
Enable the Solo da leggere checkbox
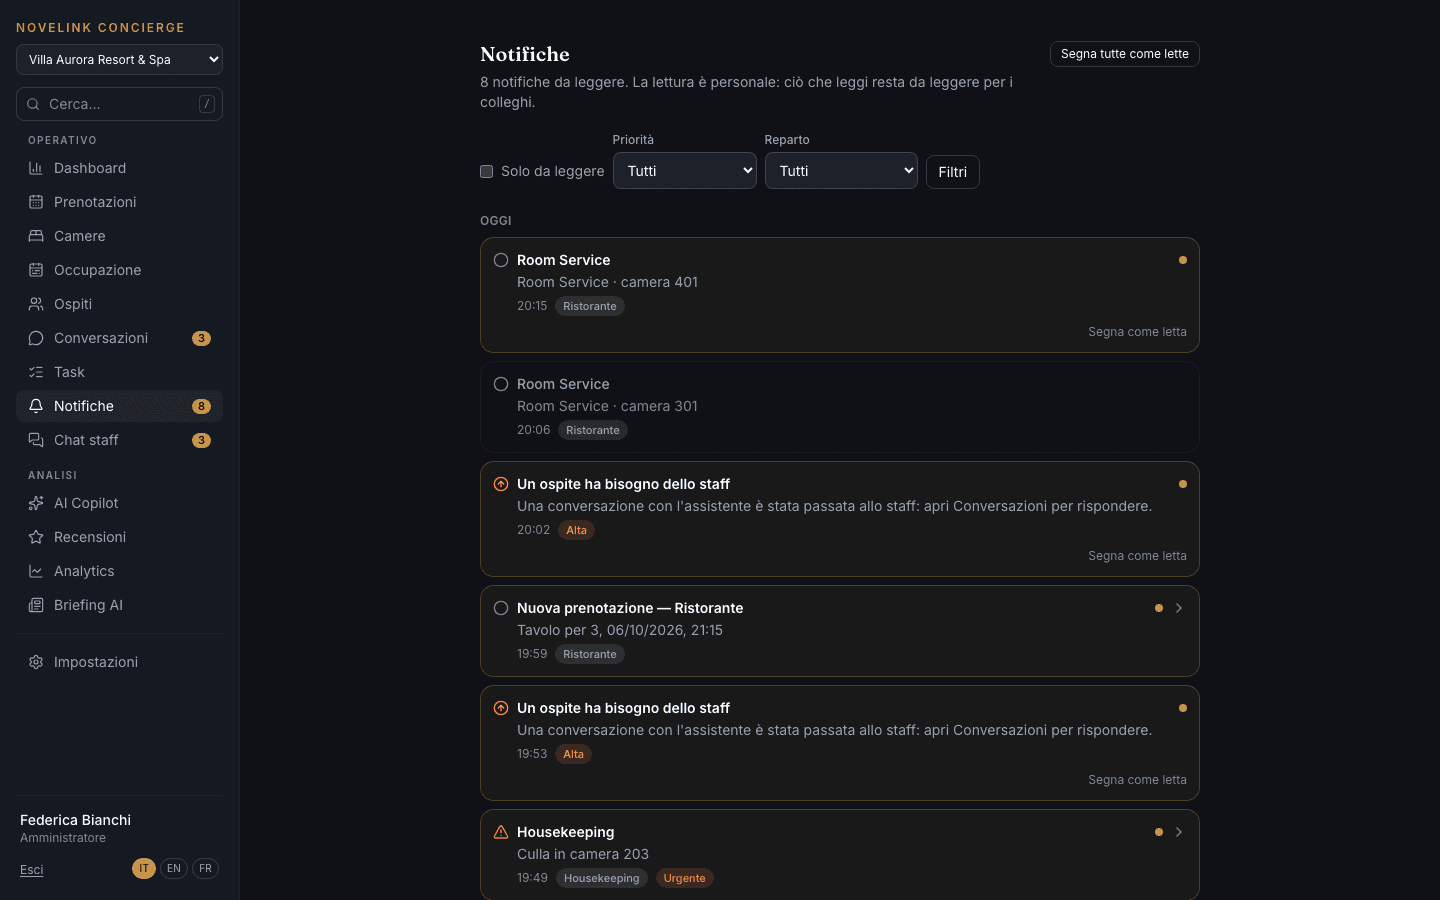487,172
